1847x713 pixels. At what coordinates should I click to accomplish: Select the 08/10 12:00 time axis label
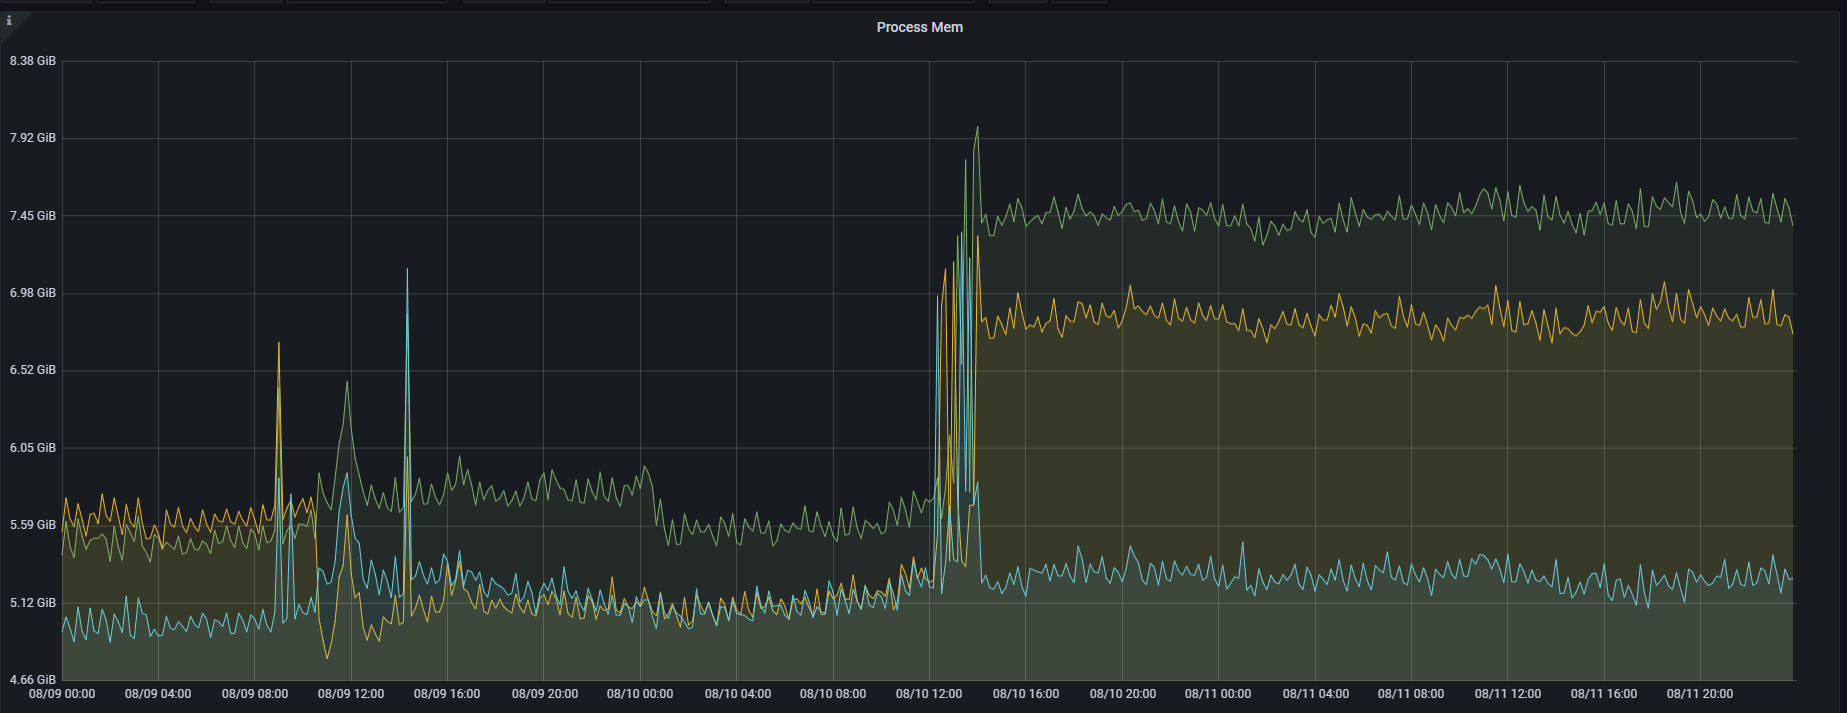929,694
